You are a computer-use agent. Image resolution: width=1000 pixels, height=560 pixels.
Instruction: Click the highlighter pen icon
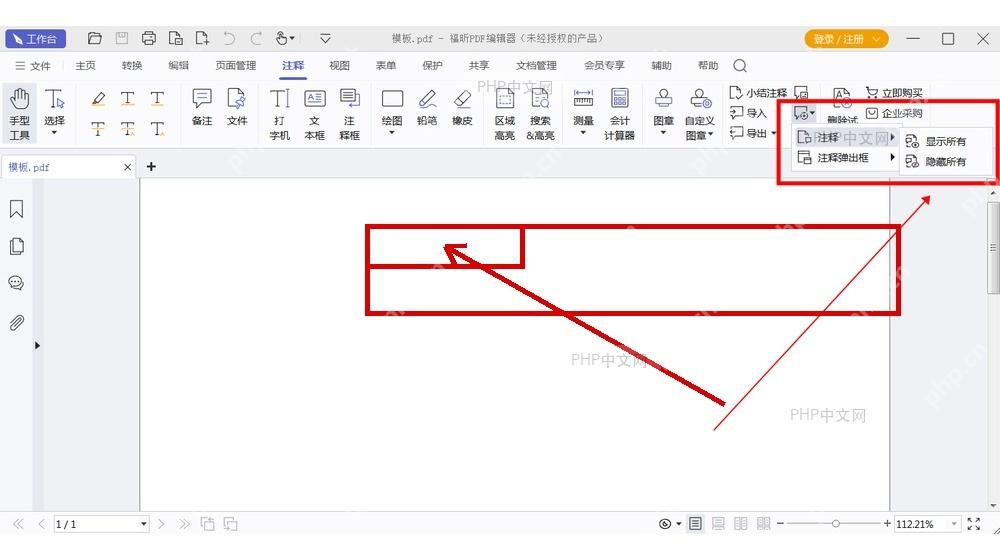98,98
